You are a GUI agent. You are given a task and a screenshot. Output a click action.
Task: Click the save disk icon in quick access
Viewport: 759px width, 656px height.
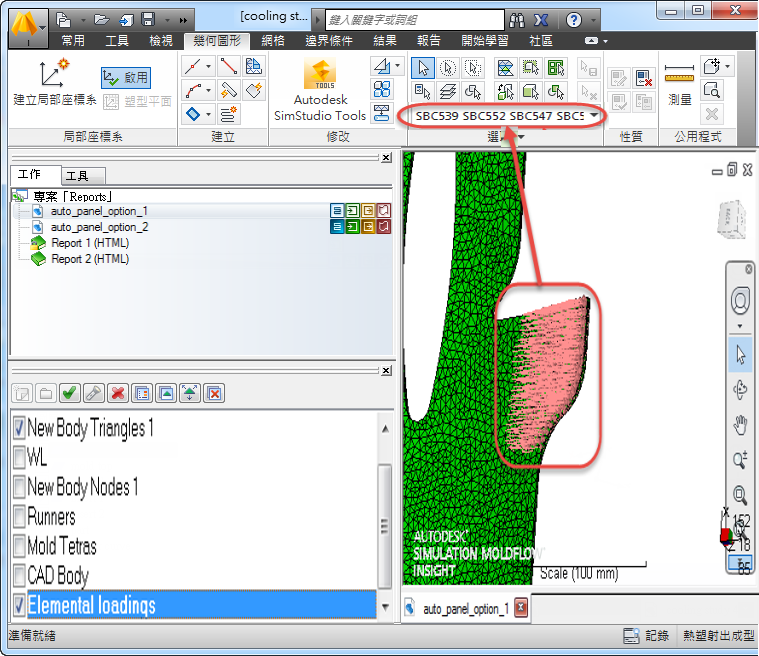(x=148, y=20)
